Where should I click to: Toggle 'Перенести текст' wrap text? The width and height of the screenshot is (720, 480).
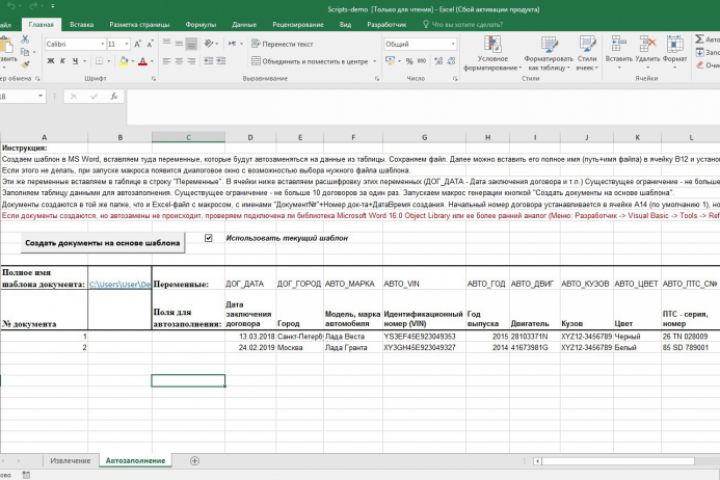coord(282,44)
